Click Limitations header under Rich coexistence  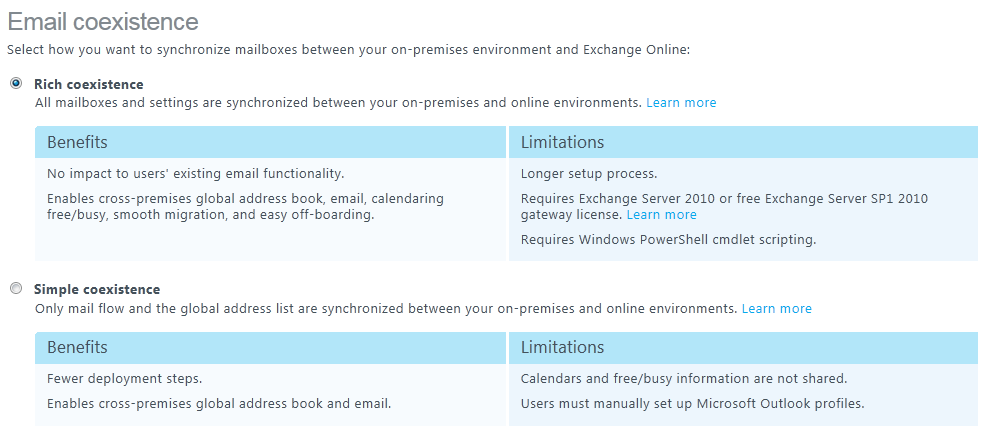pos(562,142)
